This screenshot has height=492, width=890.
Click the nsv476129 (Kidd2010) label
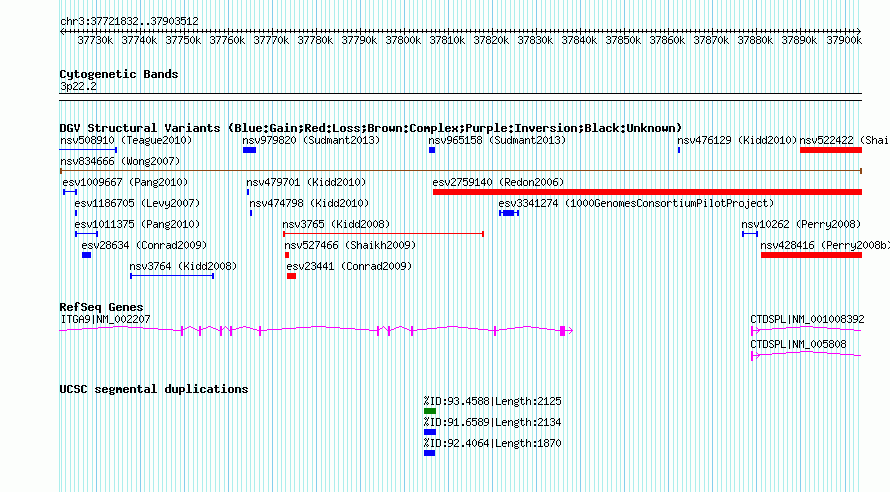737,140
